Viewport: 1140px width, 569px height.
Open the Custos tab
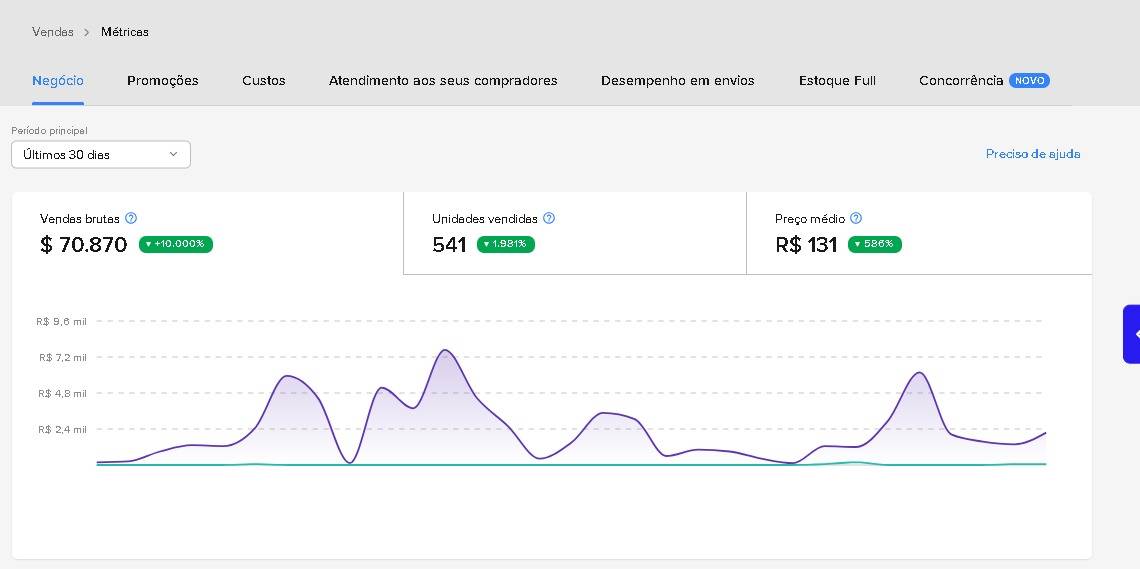click(x=264, y=80)
